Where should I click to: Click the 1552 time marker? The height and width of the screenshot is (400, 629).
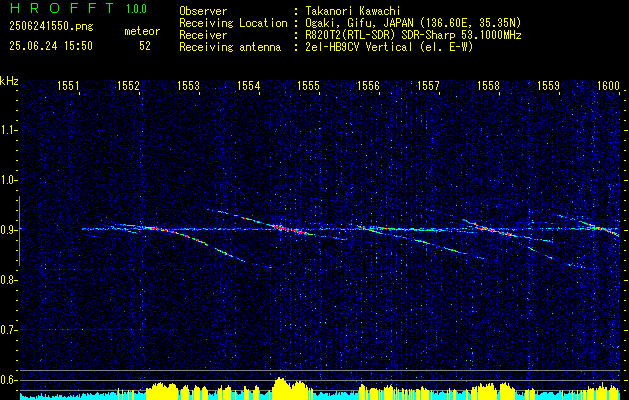tap(128, 85)
